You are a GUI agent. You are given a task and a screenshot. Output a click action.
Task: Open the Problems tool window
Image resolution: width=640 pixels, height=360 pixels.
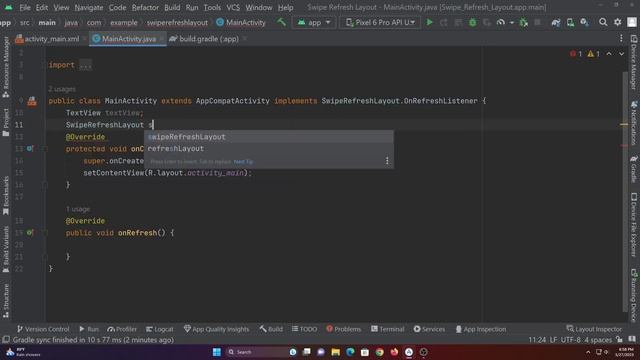click(344, 329)
